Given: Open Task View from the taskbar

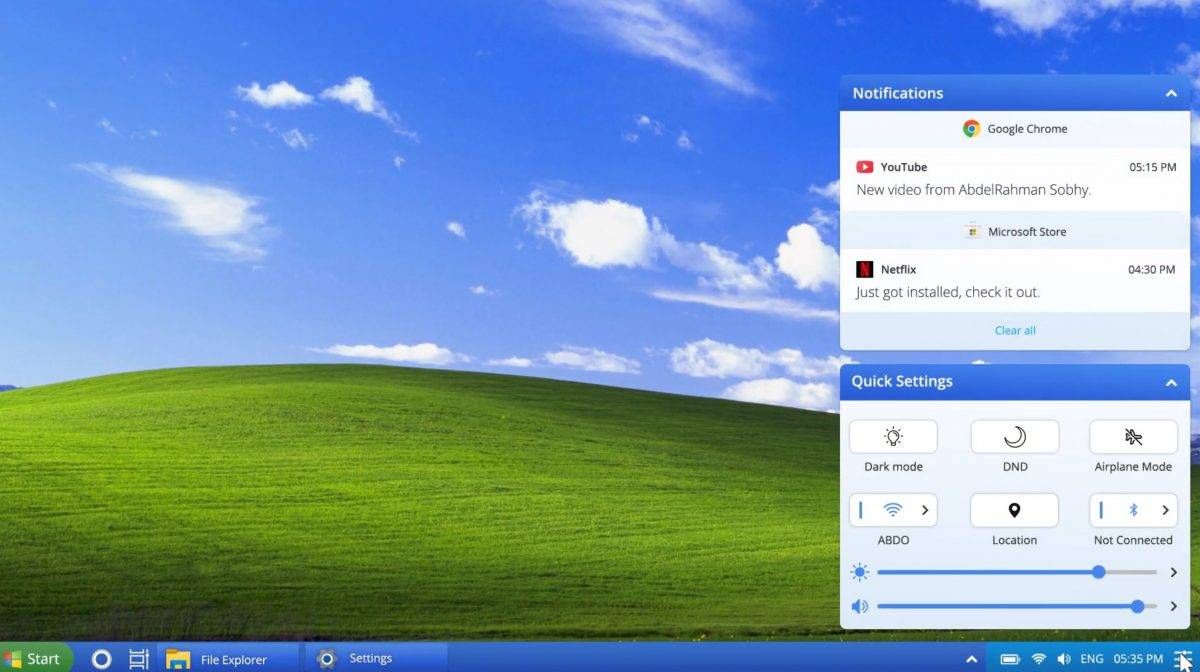Looking at the screenshot, I should click(138, 659).
